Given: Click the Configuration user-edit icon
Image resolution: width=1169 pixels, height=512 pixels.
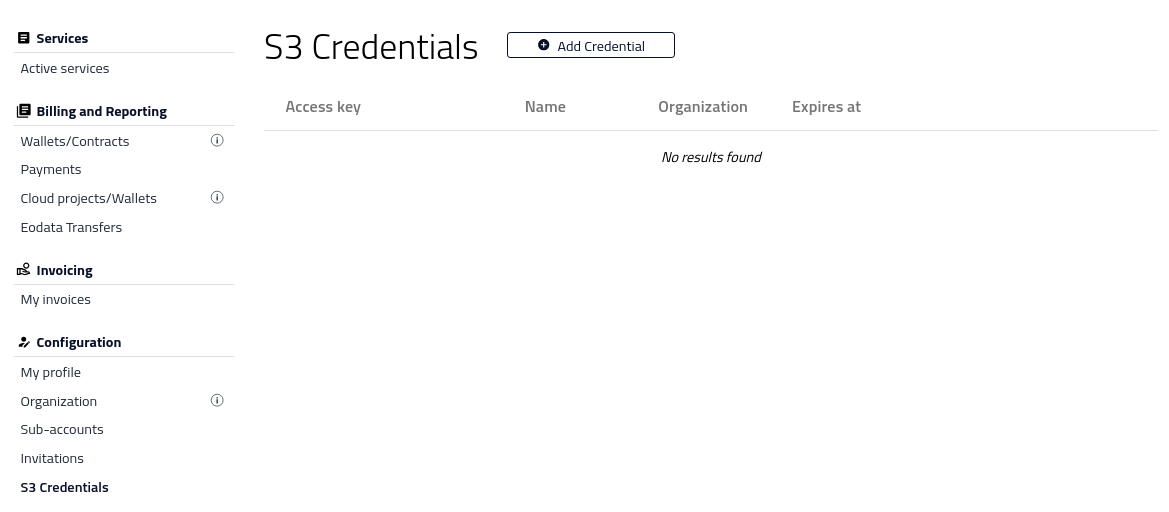Looking at the screenshot, I should 23,342.
